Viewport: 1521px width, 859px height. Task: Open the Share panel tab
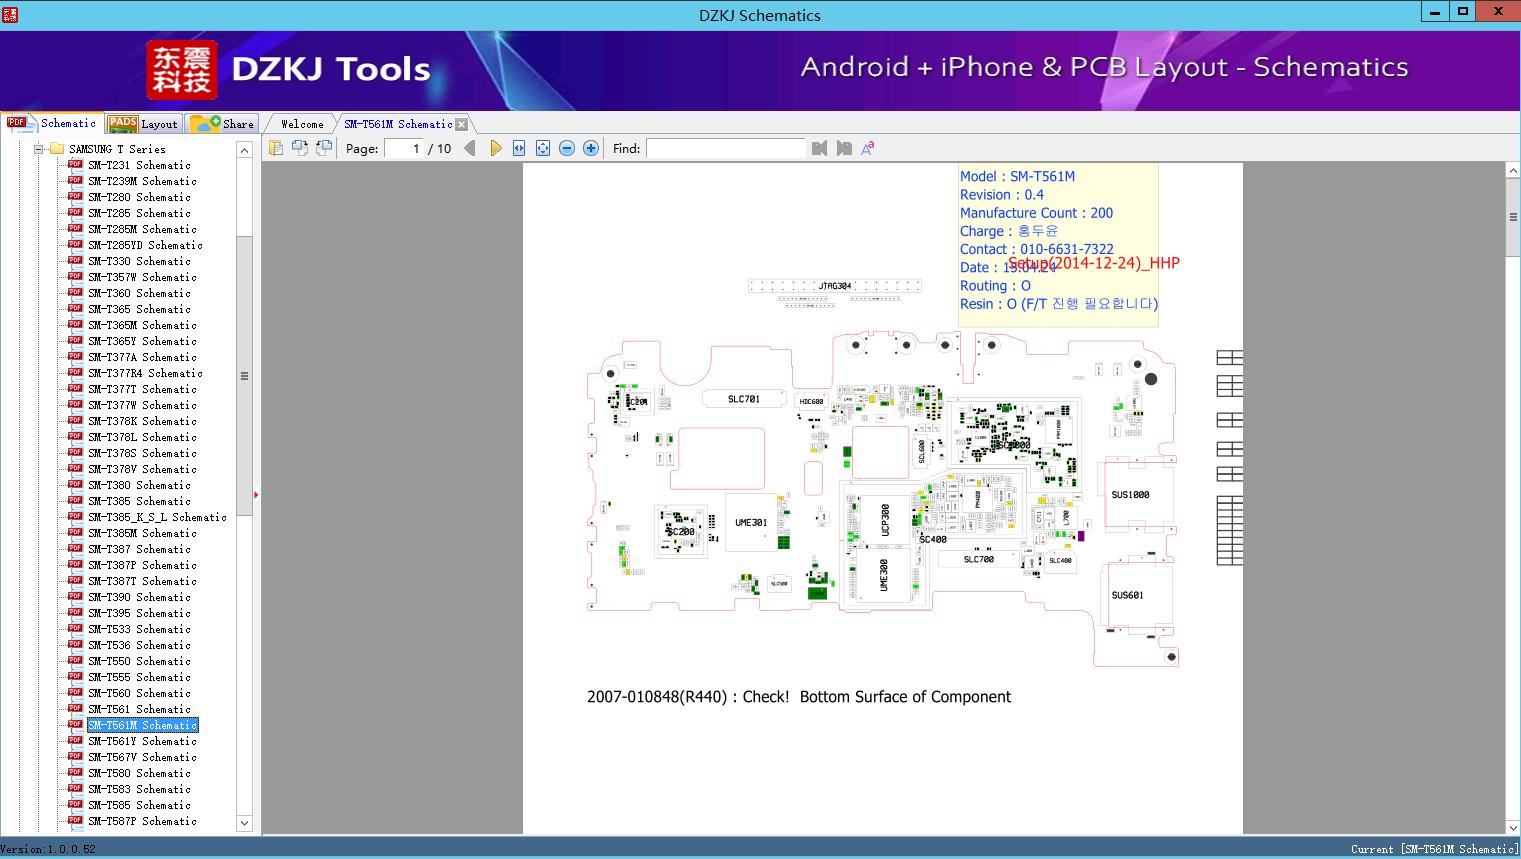click(x=222, y=124)
